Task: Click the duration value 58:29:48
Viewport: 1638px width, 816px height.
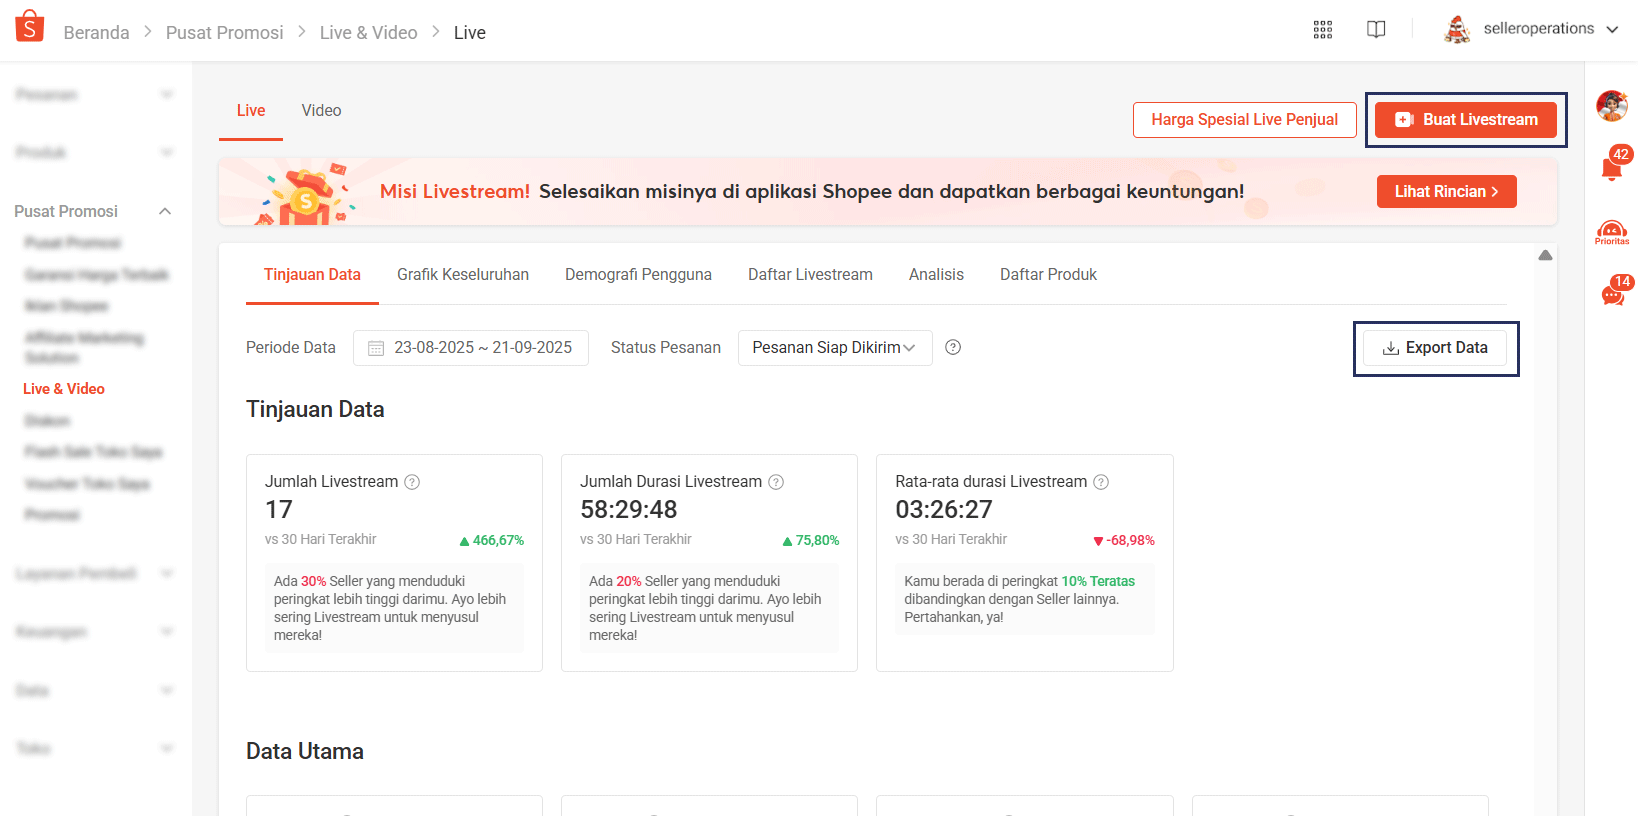Action: (x=629, y=510)
